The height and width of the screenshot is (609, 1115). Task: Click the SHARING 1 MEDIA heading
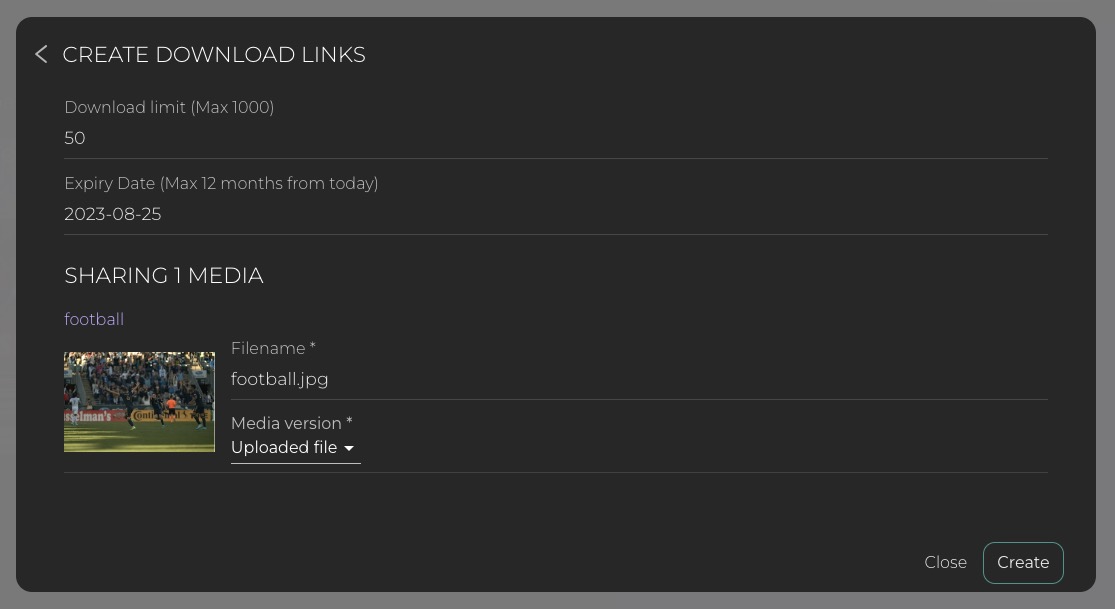coord(164,275)
